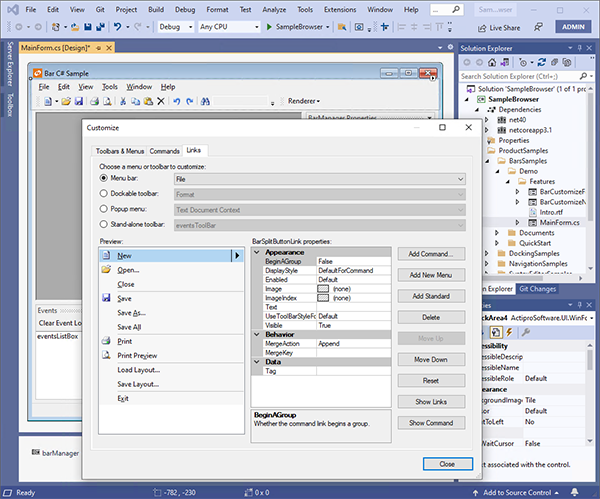This screenshot has width=600, height=499.
Task: Collapse the Appearance property category
Action: (x=257, y=253)
